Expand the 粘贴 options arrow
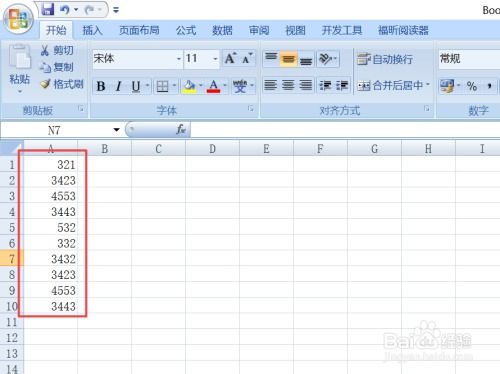500x374 pixels. 19,91
